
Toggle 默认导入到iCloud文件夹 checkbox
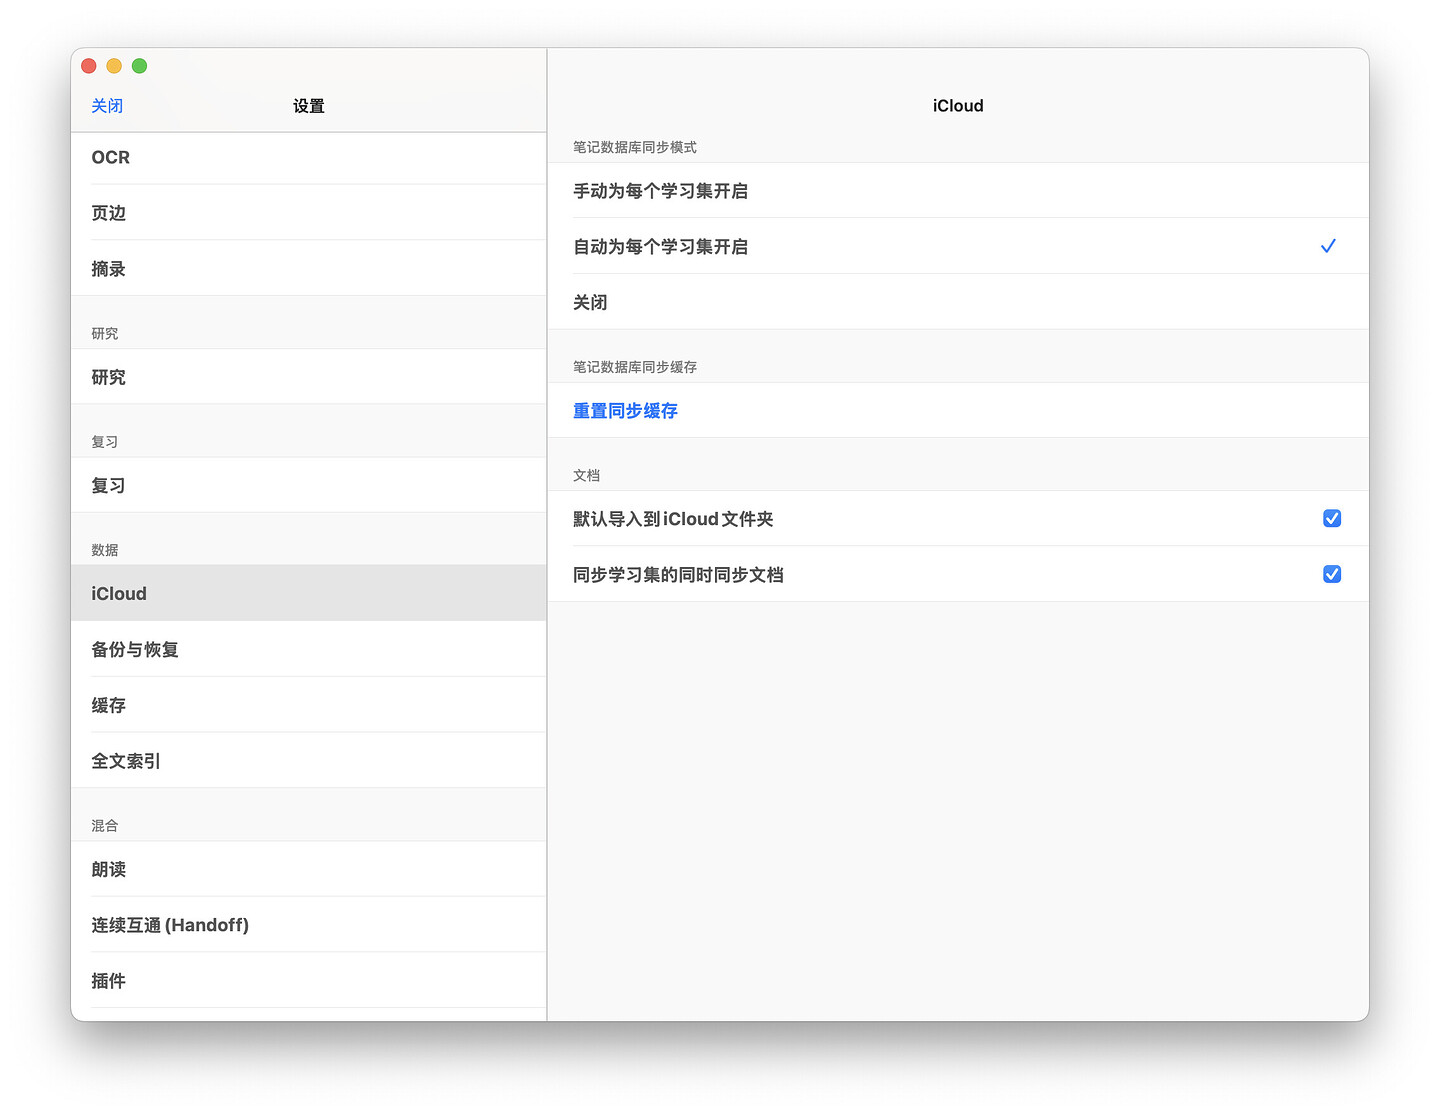pyautogui.click(x=1332, y=518)
